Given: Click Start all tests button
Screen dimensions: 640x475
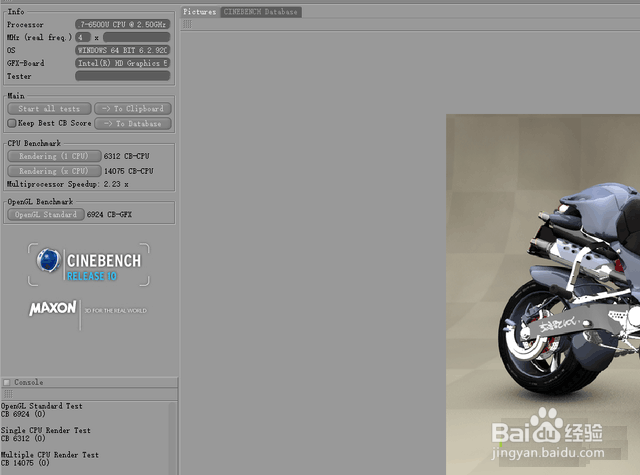Looking at the screenshot, I should [49, 109].
